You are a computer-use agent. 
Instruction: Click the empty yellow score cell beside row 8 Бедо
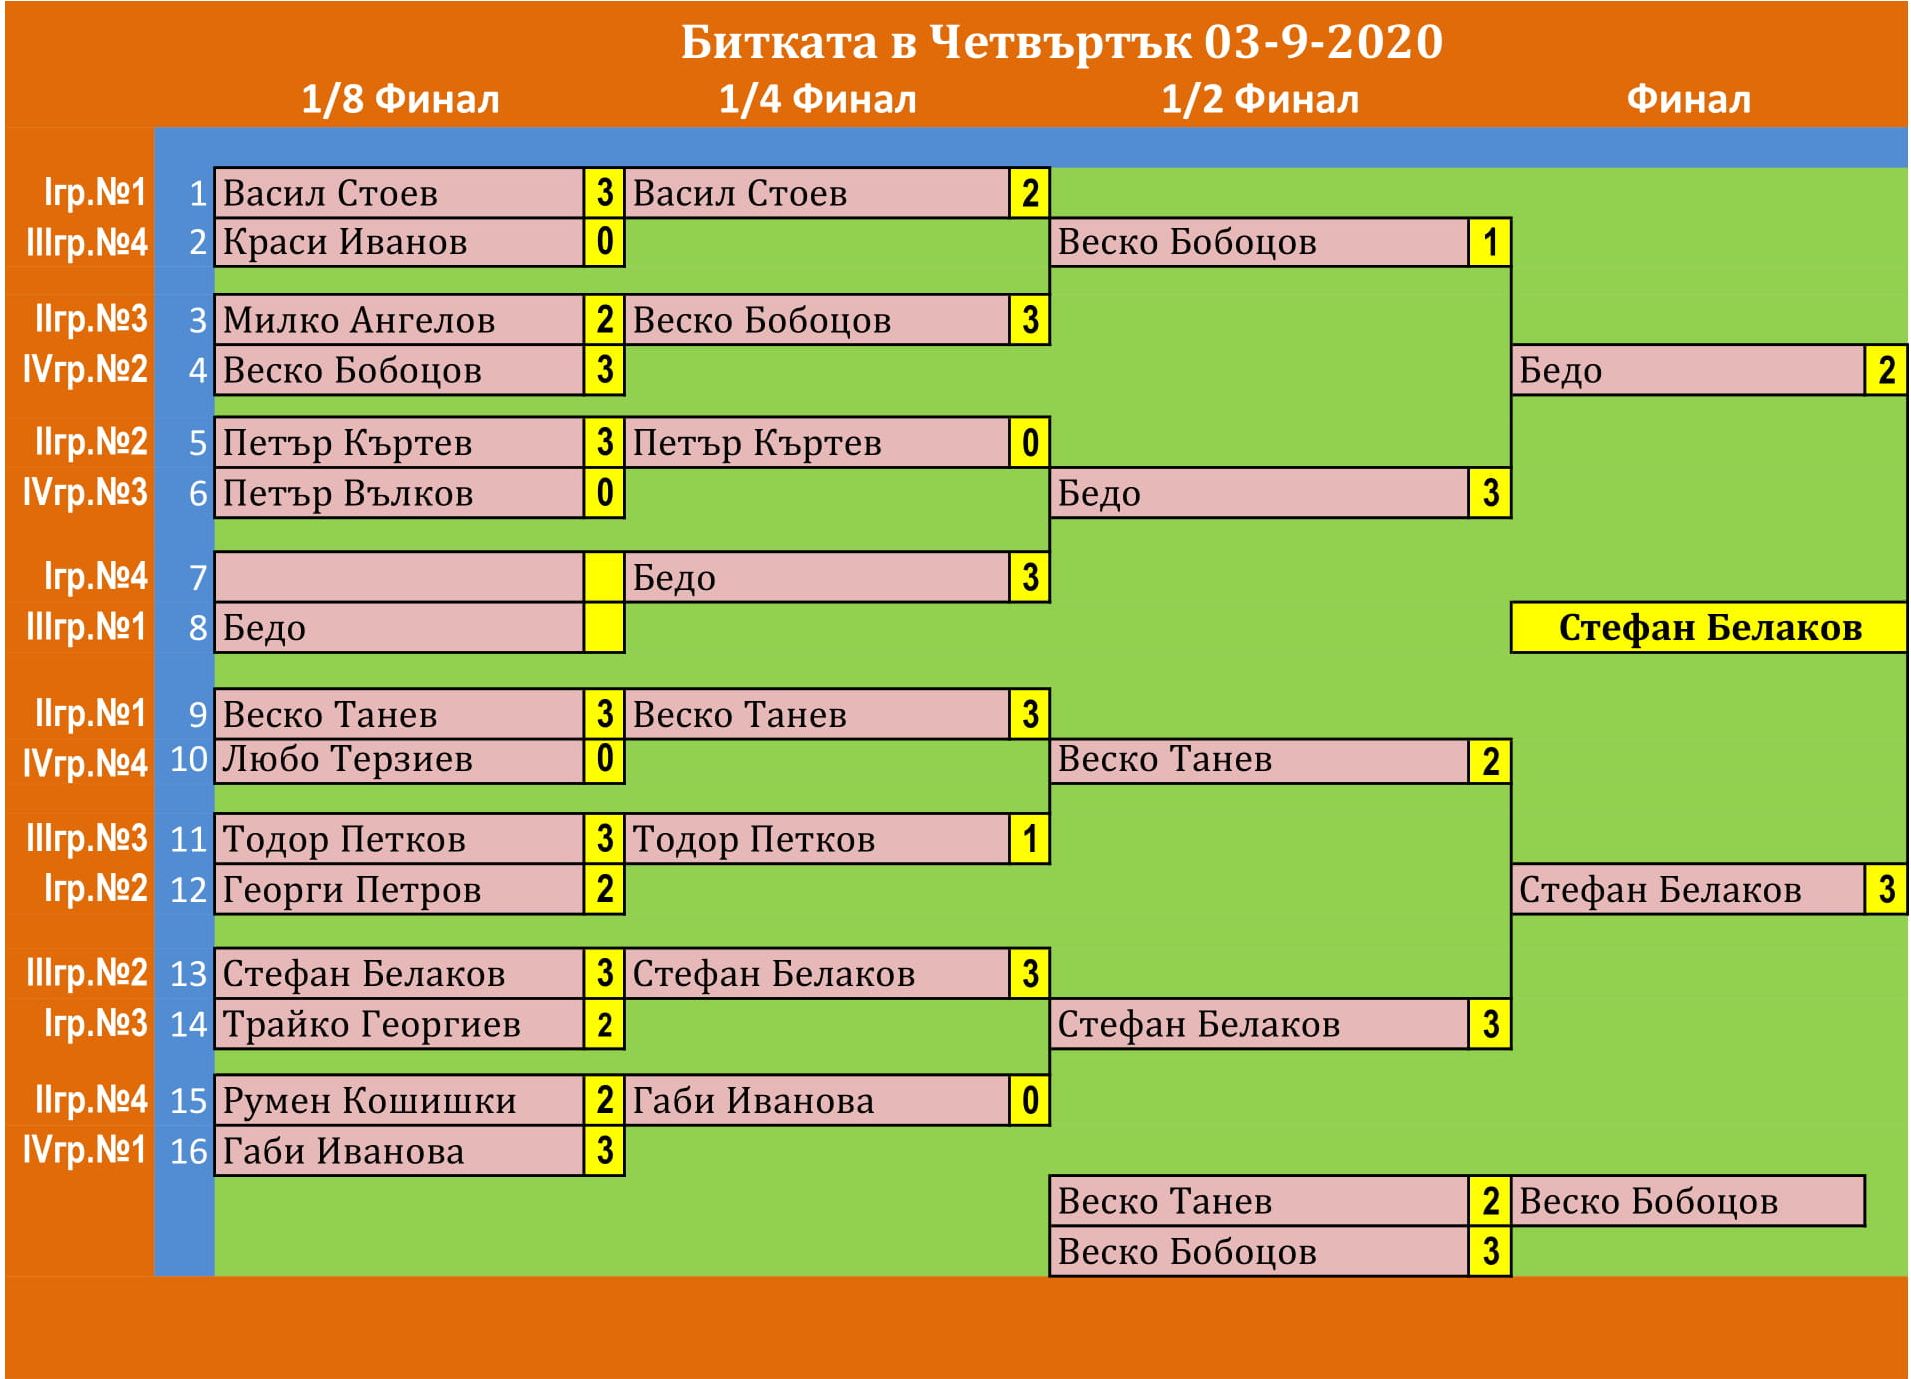(604, 628)
